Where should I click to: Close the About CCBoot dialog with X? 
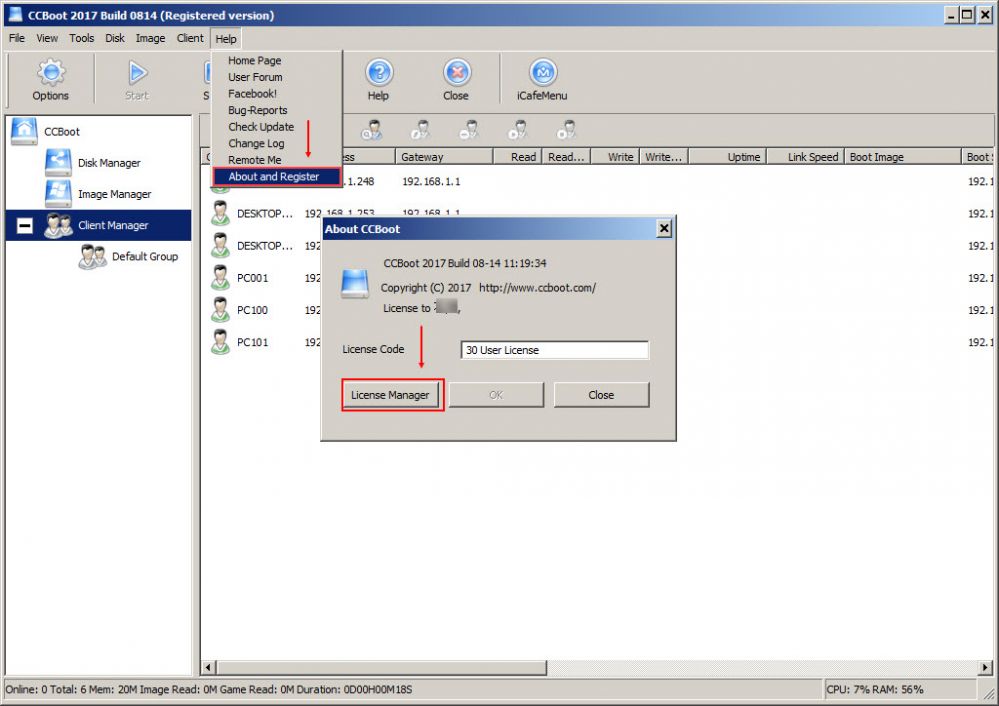(x=664, y=228)
